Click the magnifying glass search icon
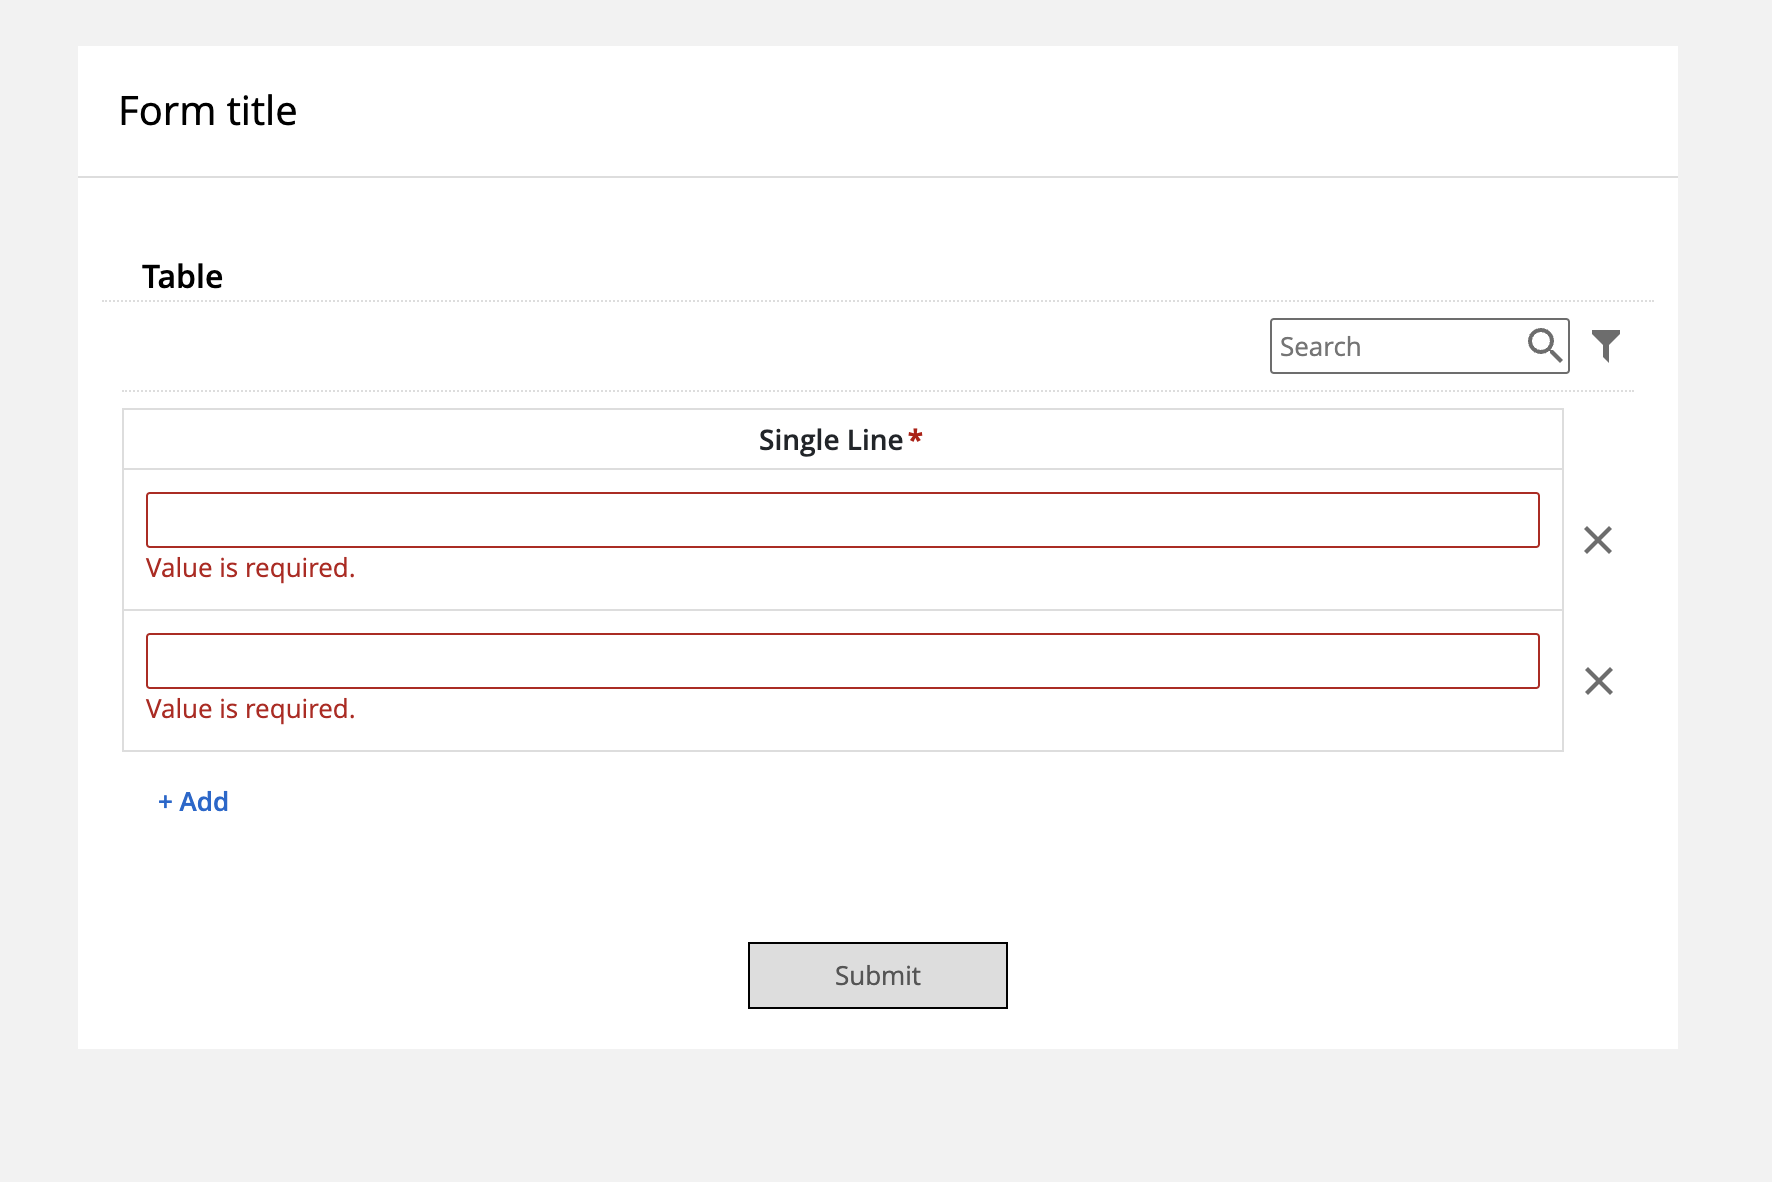The width and height of the screenshot is (1772, 1182). (x=1544, y=346)
